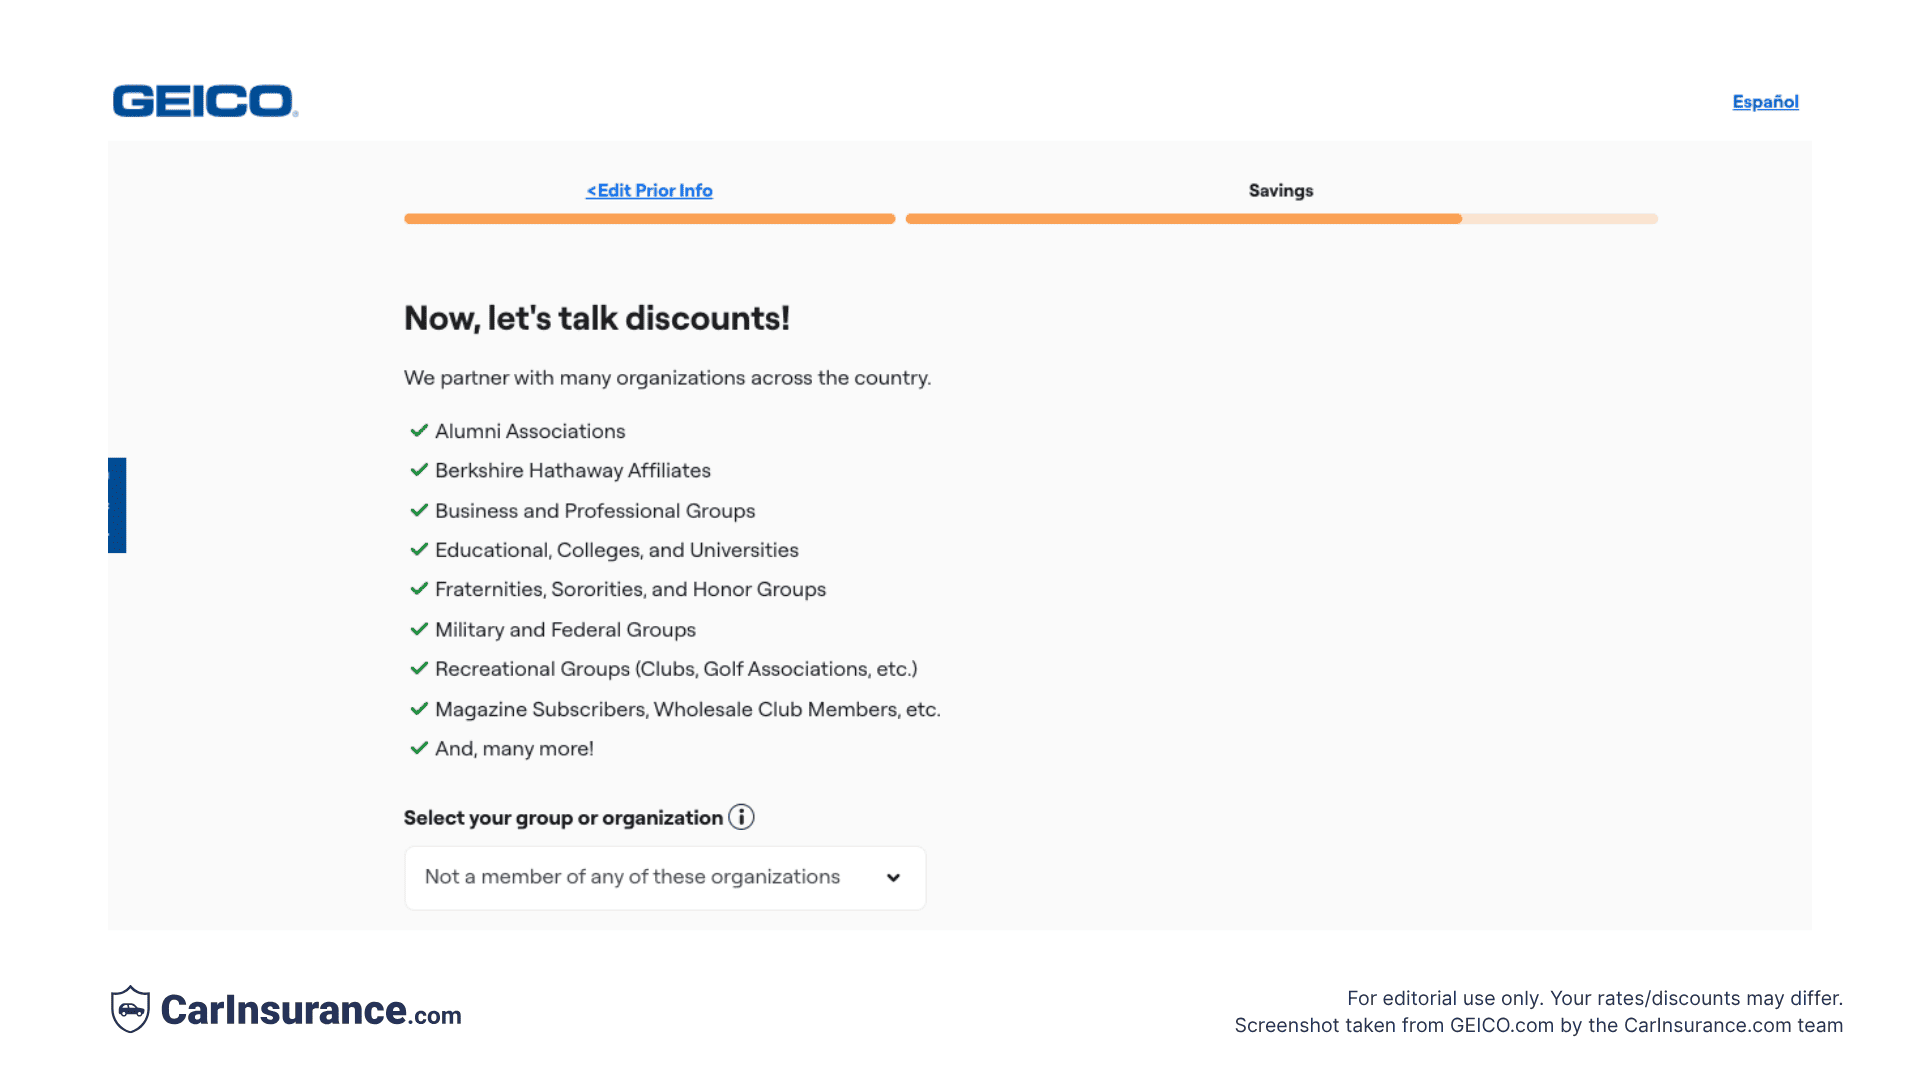Viewport: 1920px width, 1080px height.
Task: Toggle the check beside Magazine Subscribers entry
Action: 419,709
